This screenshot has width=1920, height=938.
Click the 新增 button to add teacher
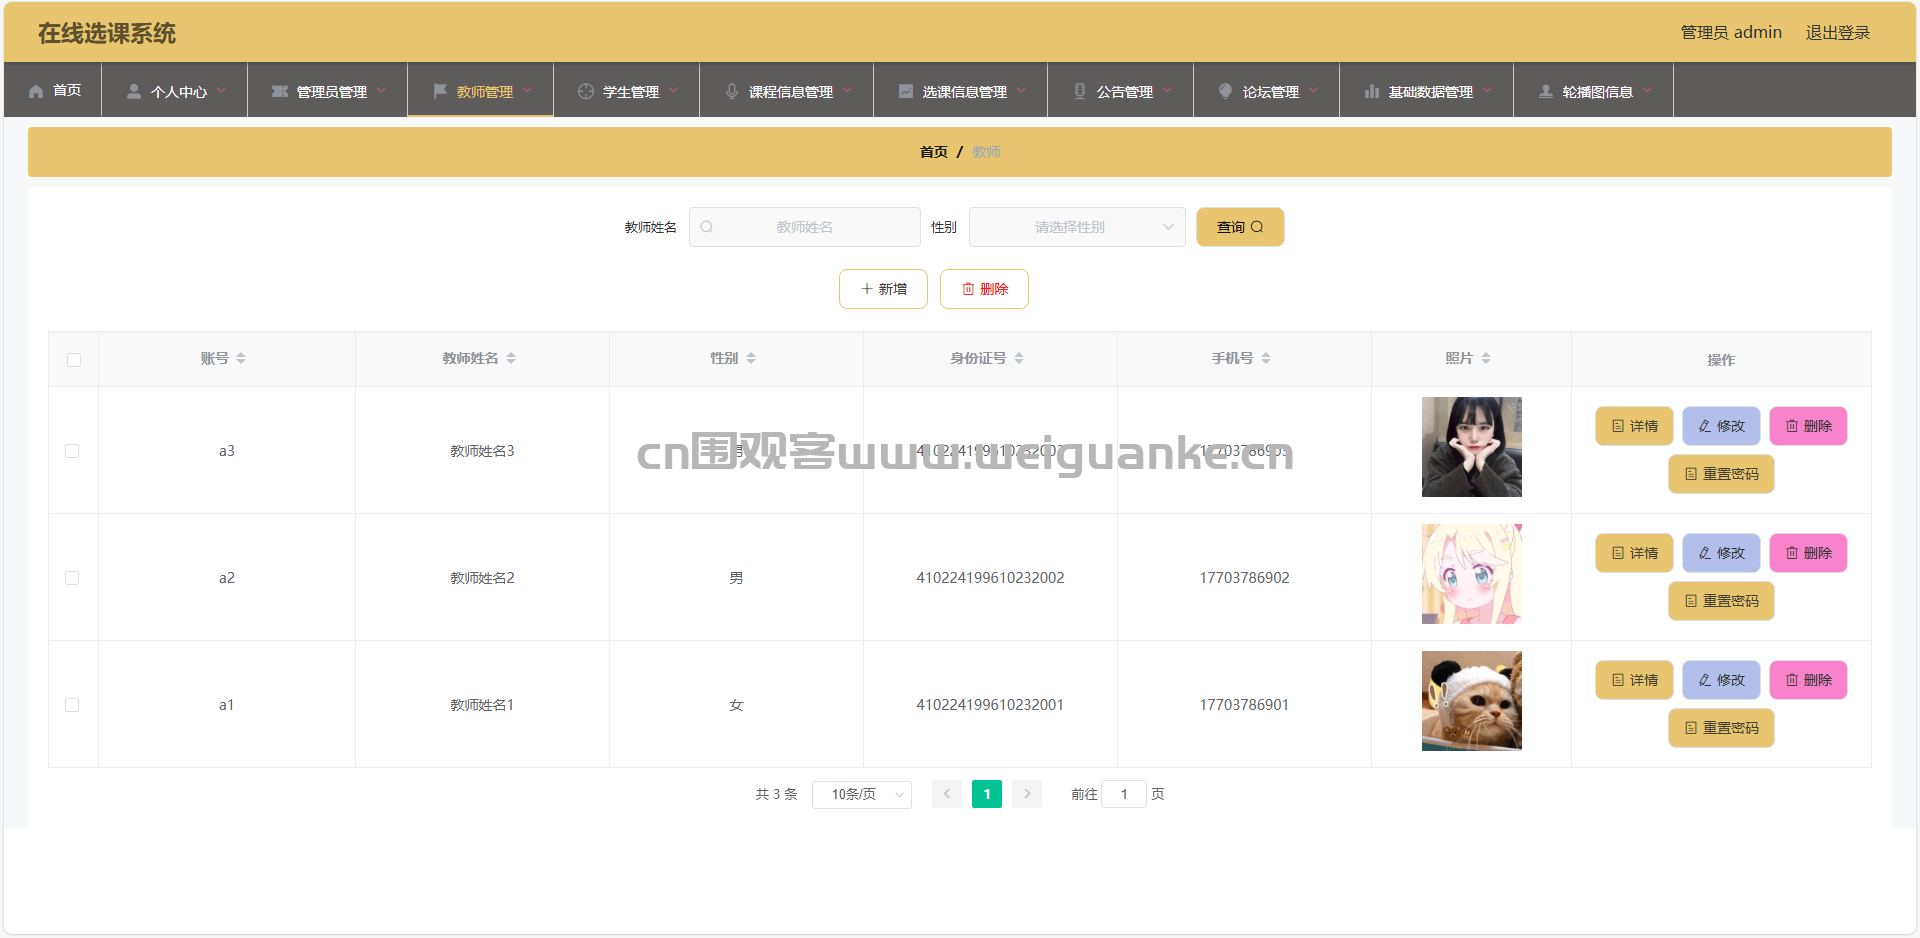(883, 289)
